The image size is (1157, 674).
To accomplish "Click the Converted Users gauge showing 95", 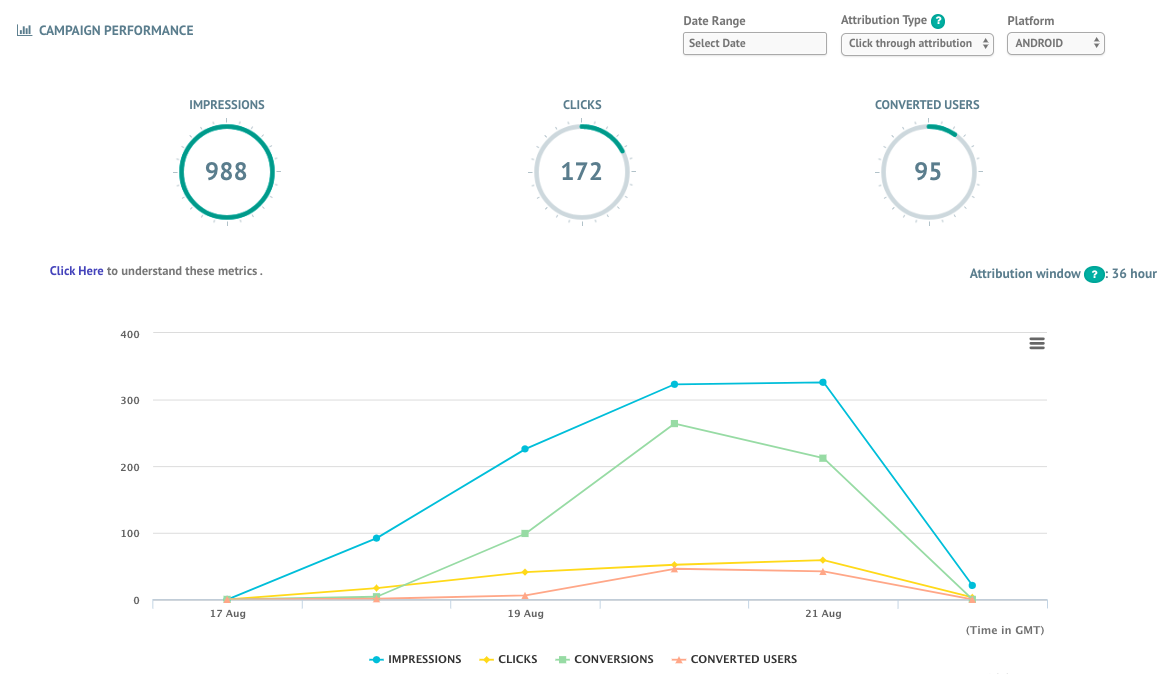I will pos(928,172).
